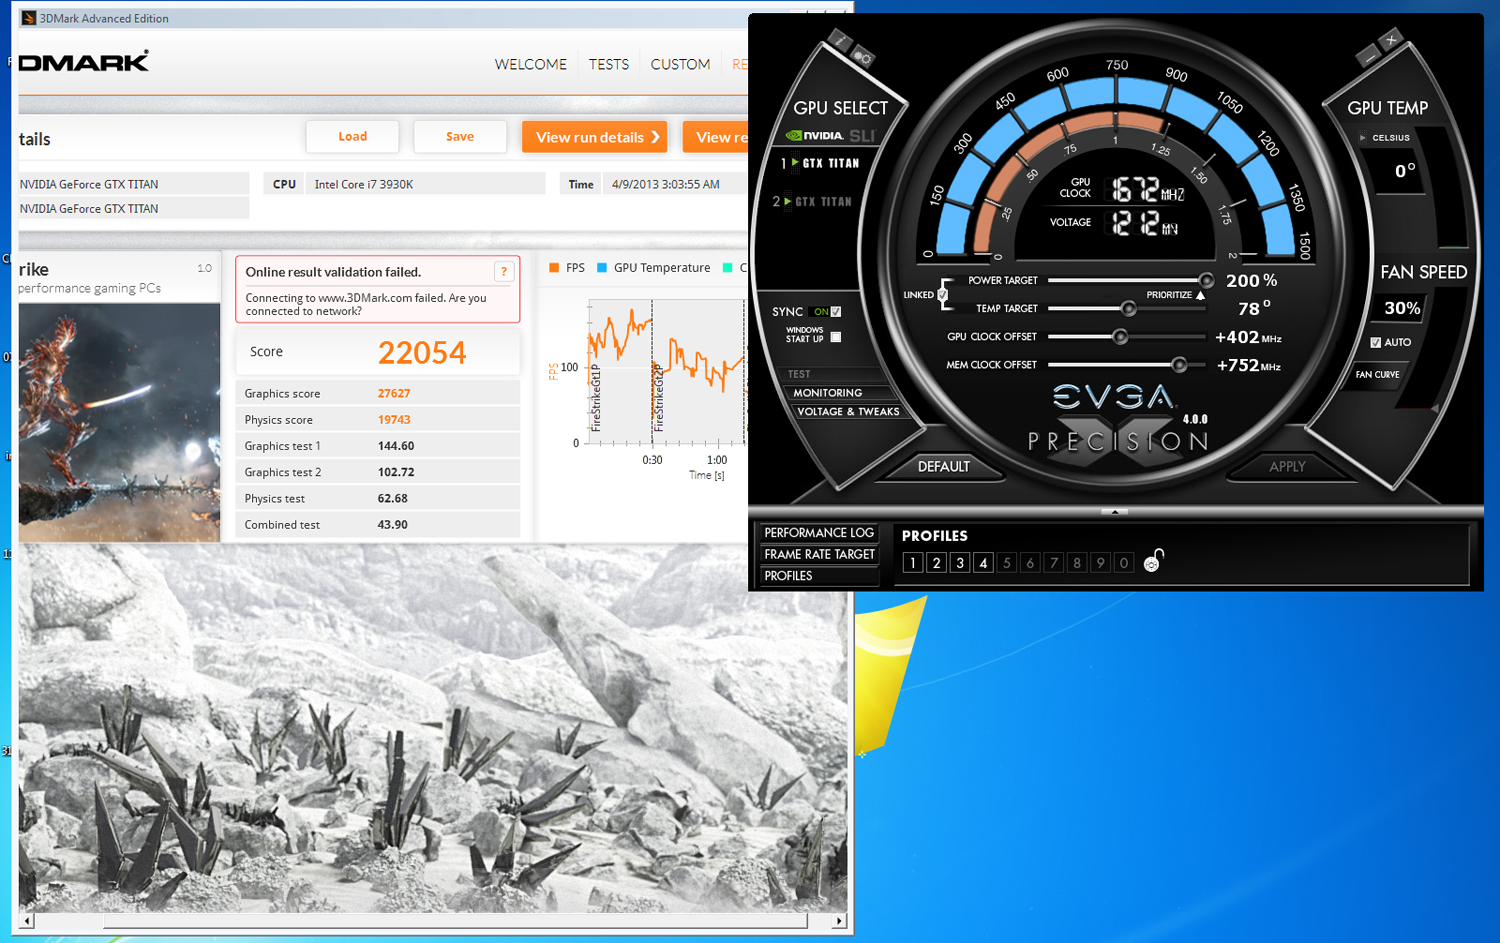Open the TESTS tab in 3DMark
The image size is (1500, 943).
point(609,64)
